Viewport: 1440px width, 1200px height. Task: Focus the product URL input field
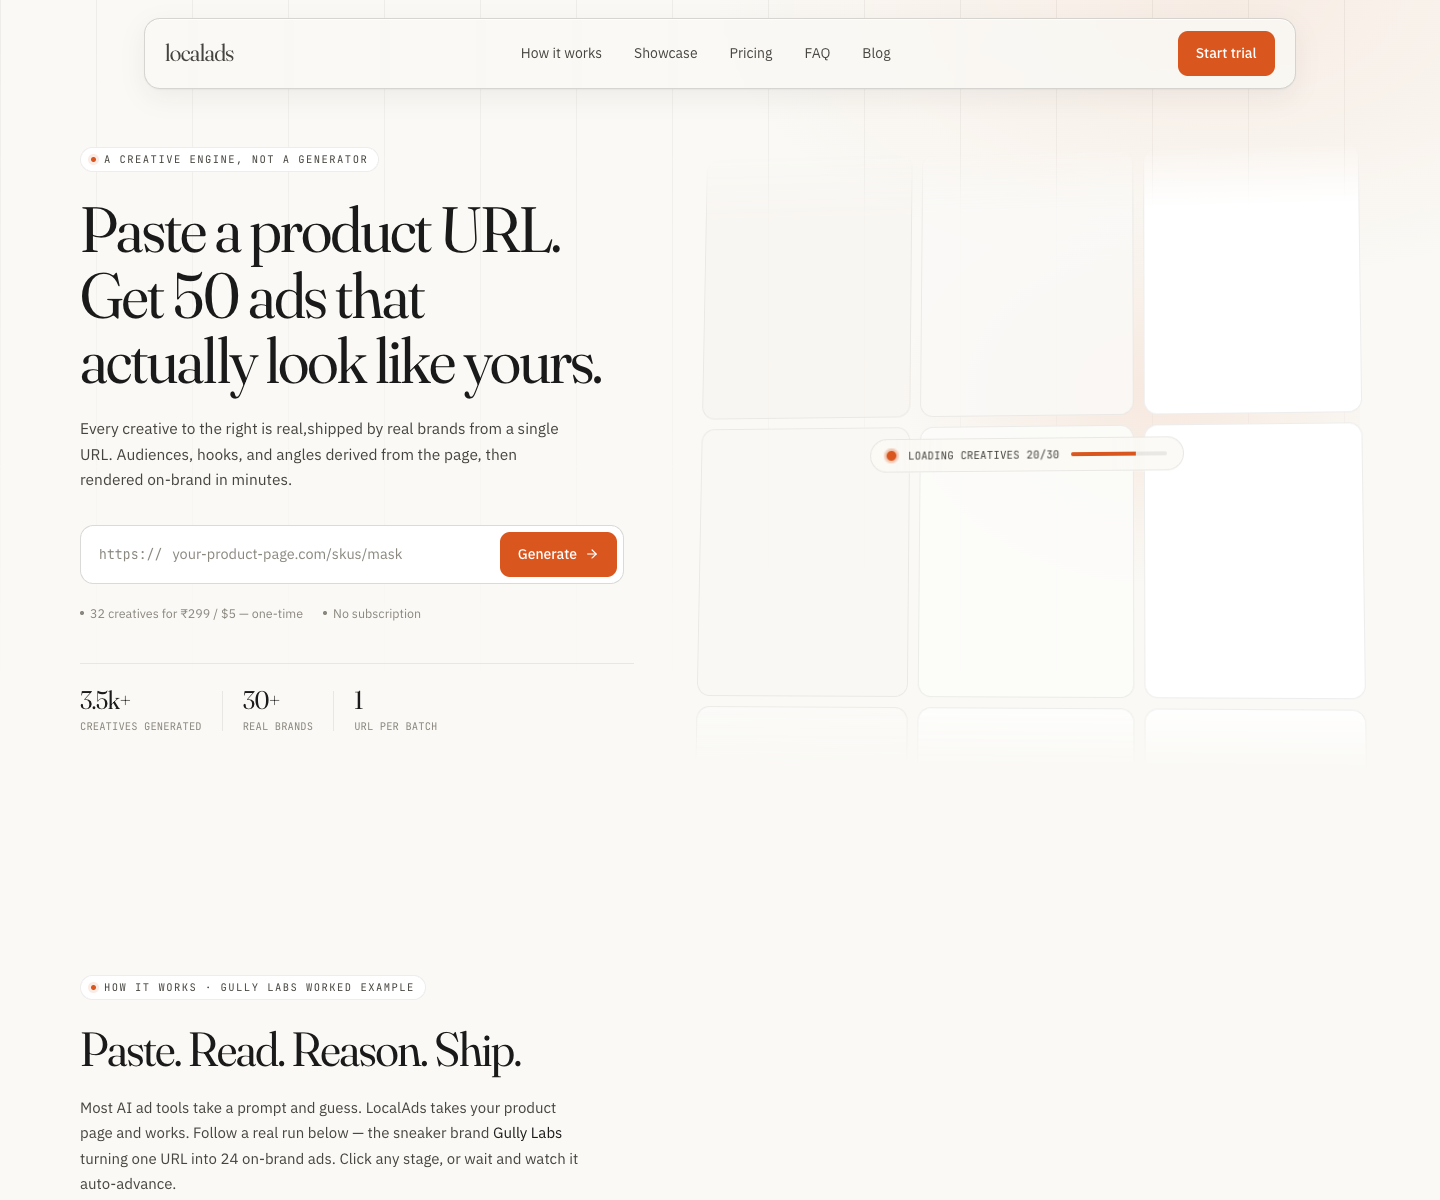click(x=331, y=554)
